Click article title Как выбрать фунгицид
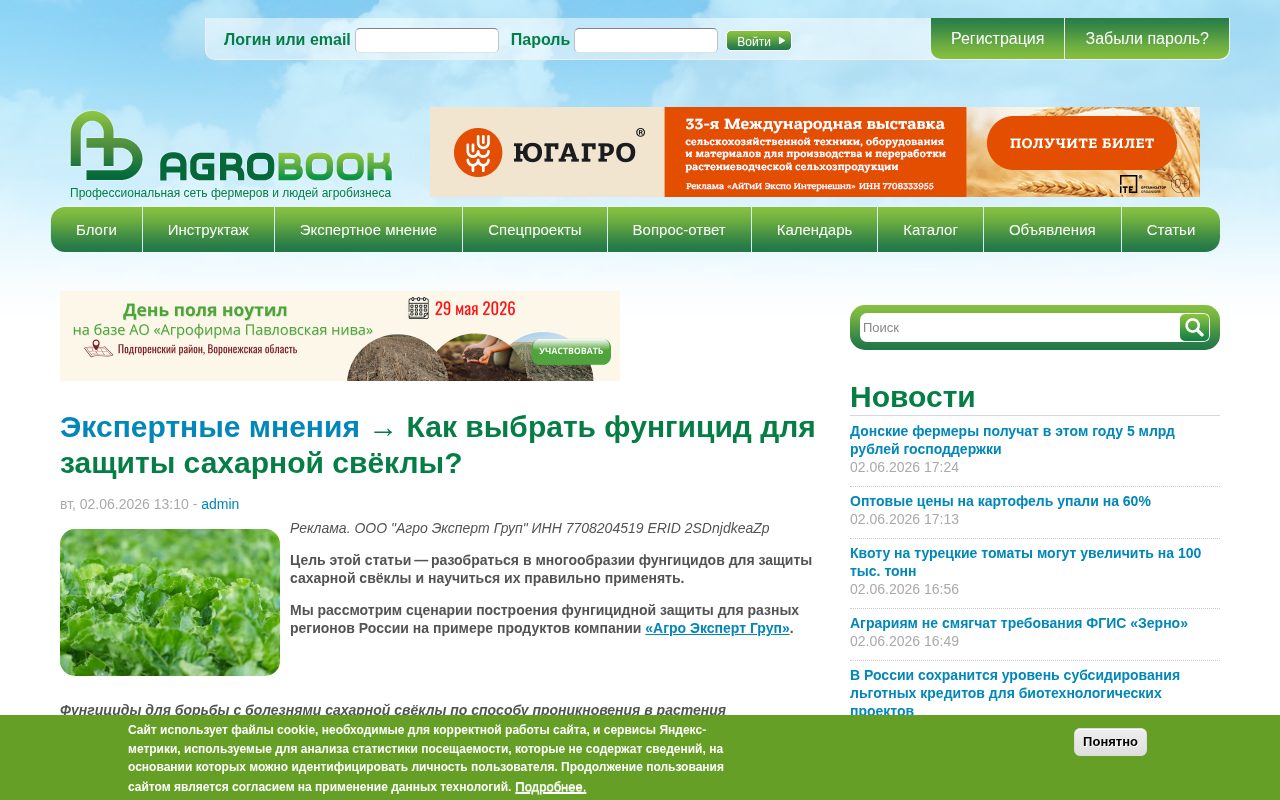The image size is (1280, 800). [x=438, y=445]
